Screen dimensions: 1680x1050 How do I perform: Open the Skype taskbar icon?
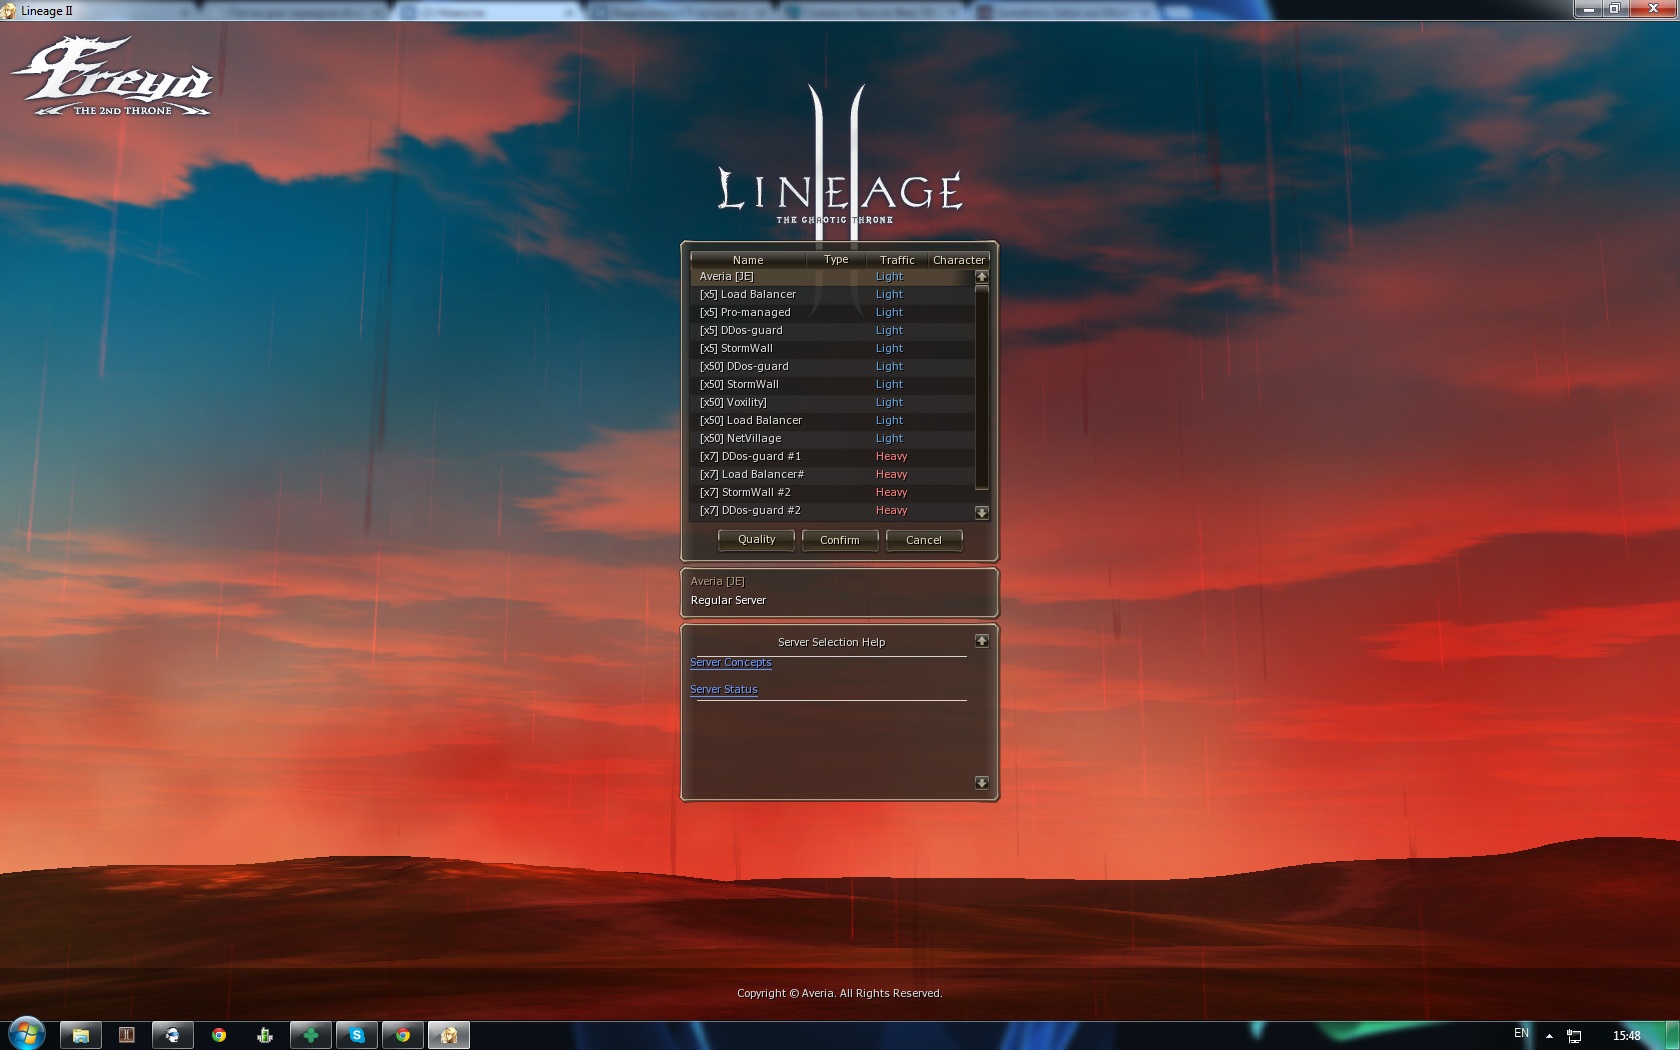click(357, 1035)
